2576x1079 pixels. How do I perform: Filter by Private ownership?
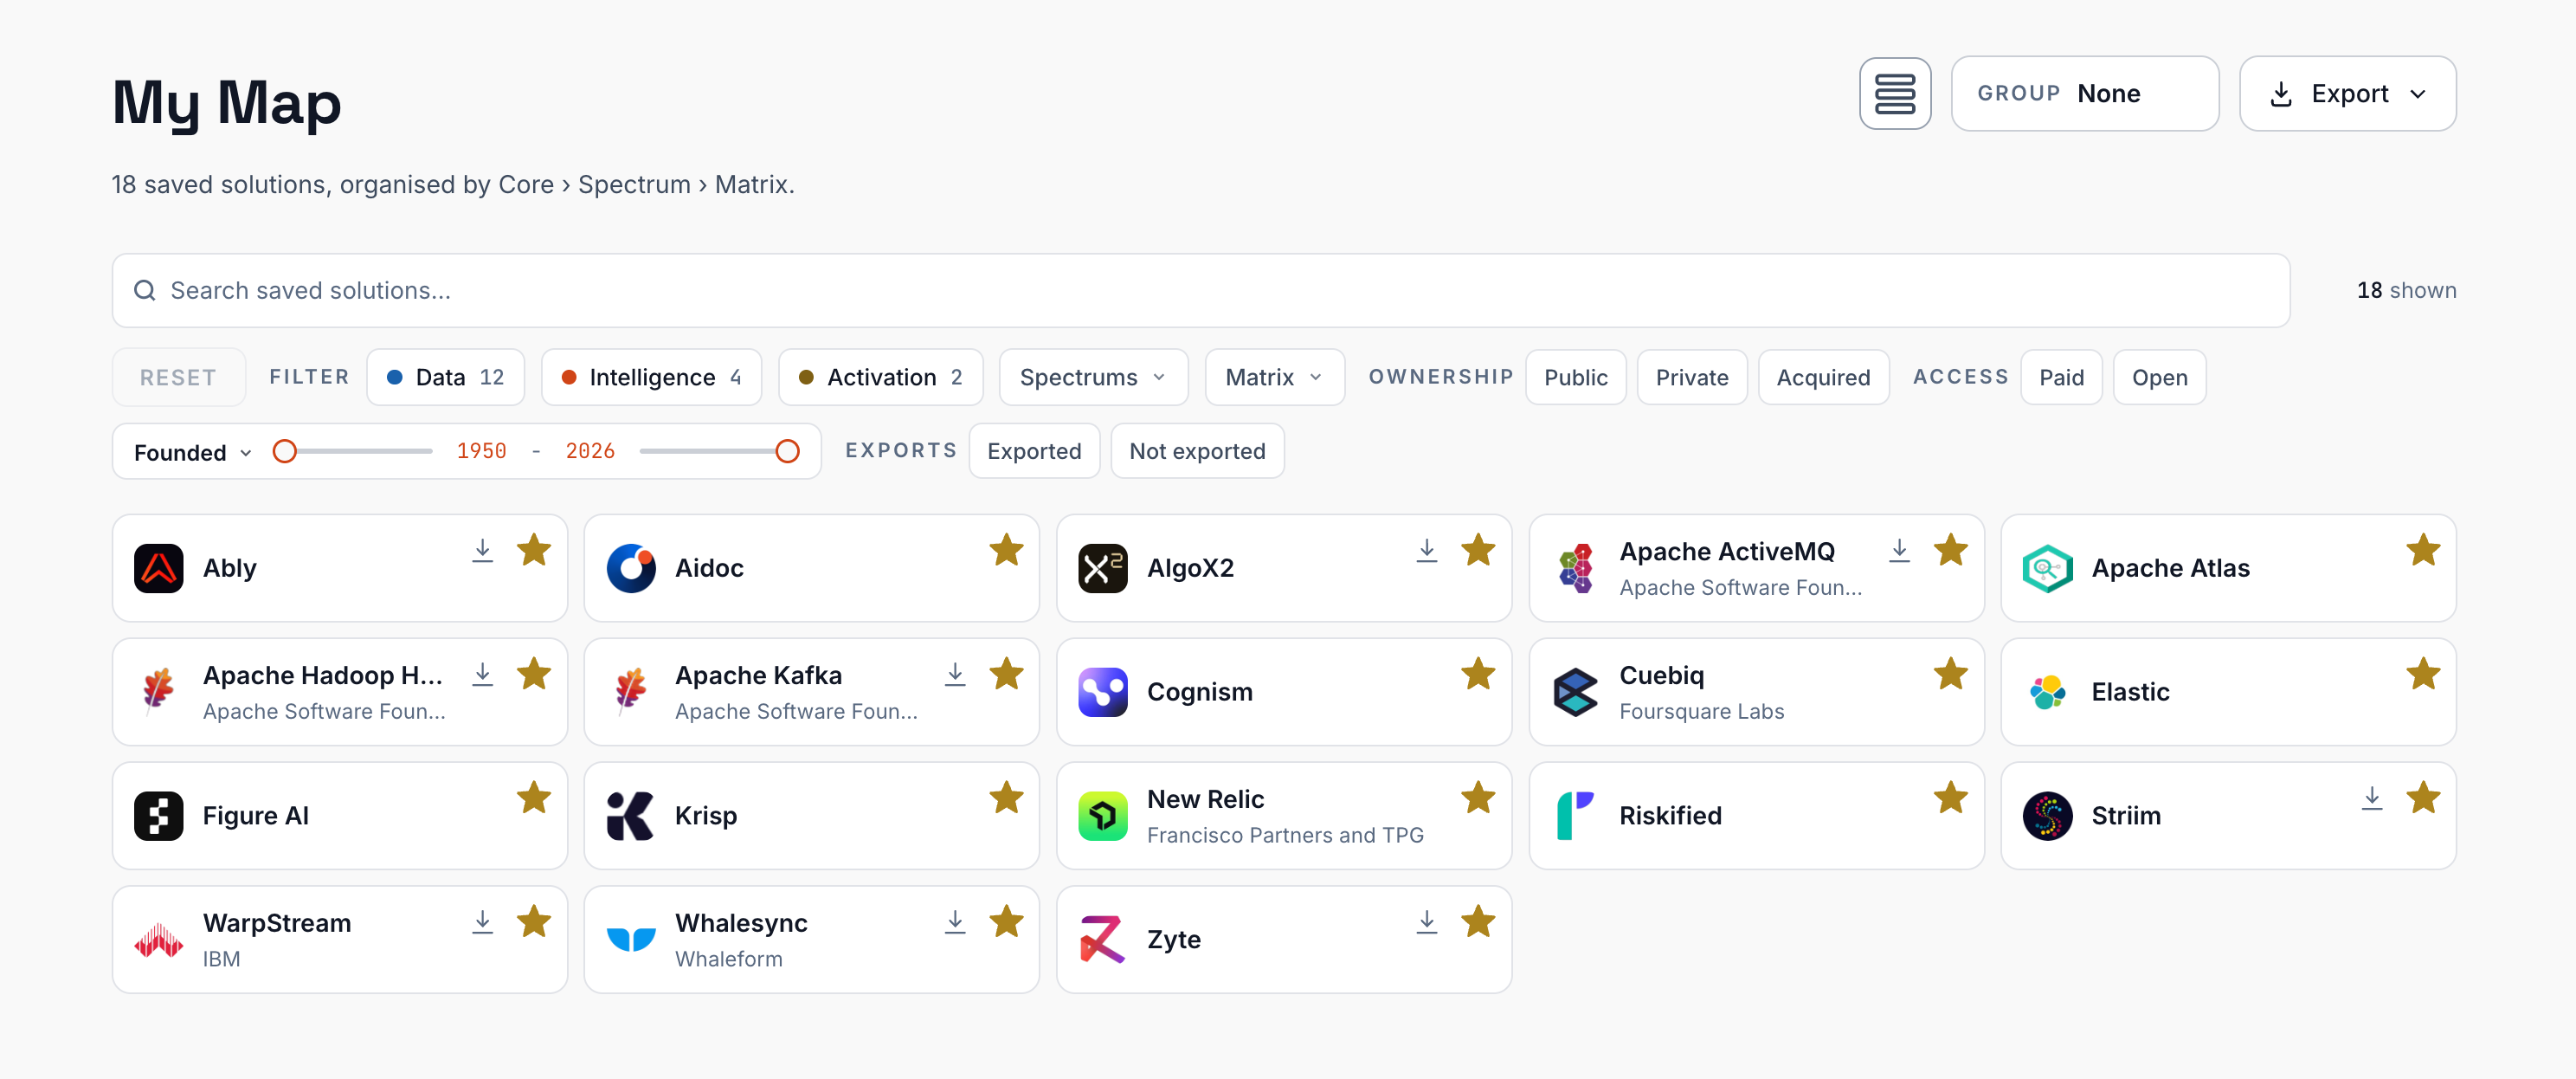point(1691,378)
